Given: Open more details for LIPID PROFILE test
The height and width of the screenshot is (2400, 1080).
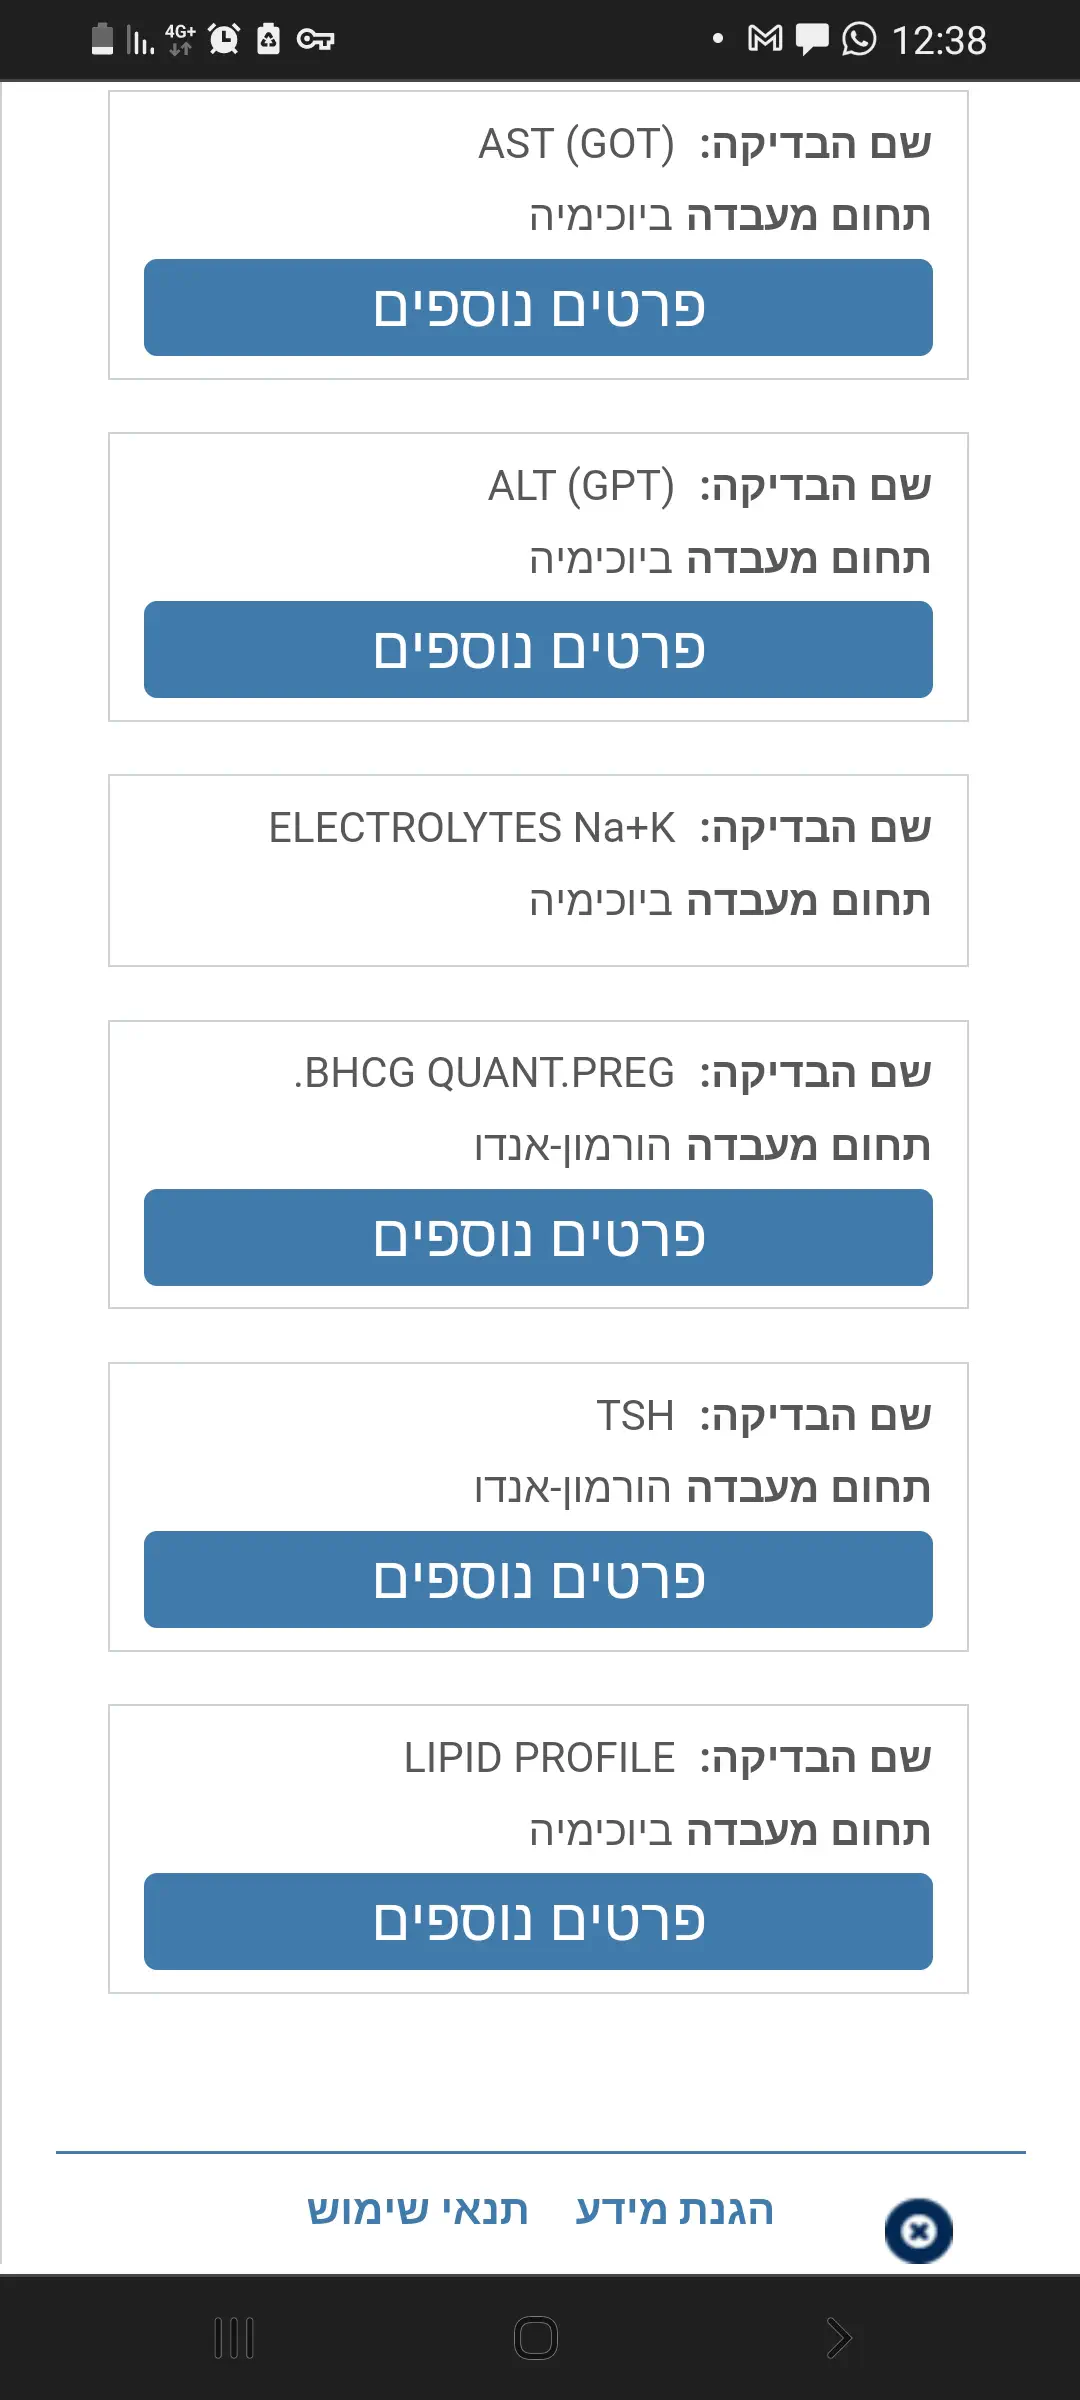Looking at the screenshot, I should point(538,1921).
